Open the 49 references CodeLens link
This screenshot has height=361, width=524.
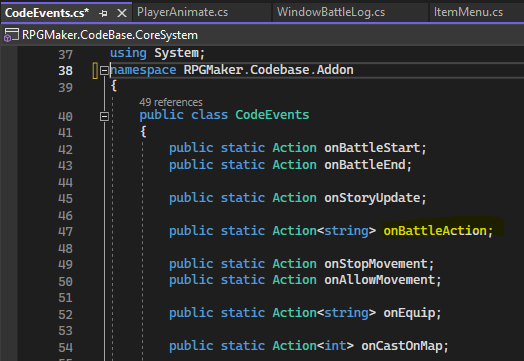[x=171, y=102]
